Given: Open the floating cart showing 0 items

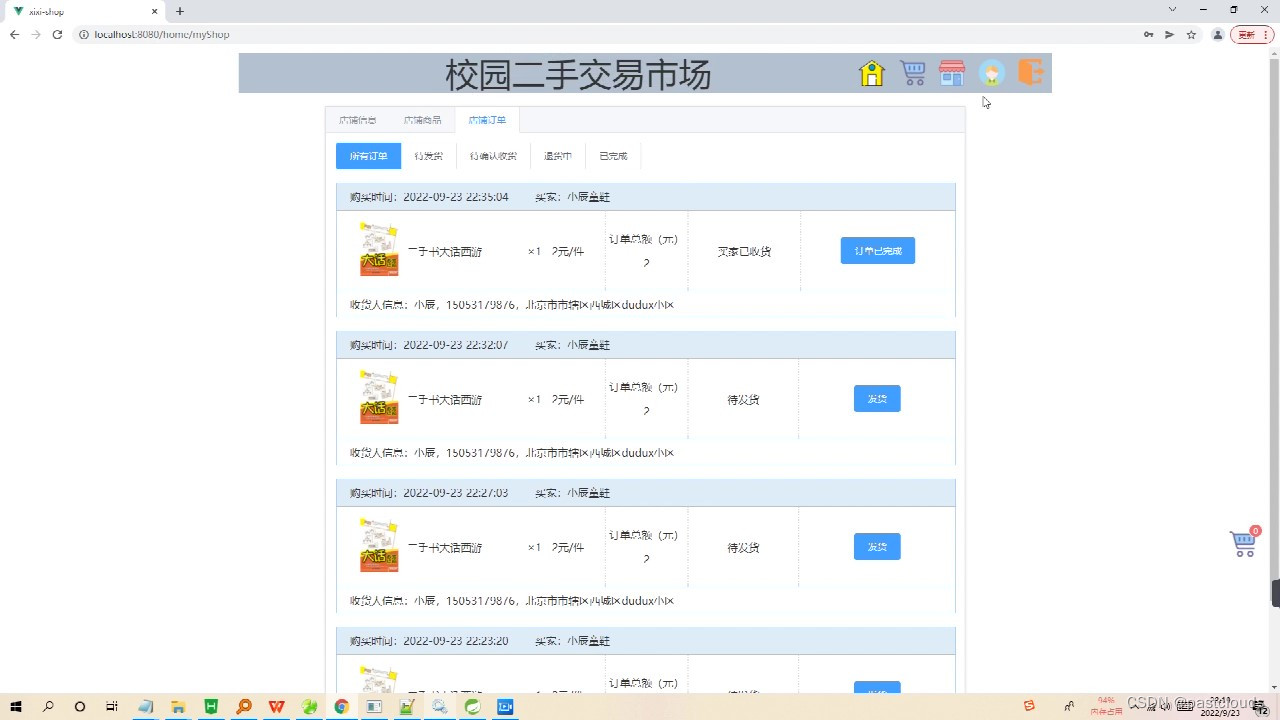Looking at the screenshot, I should (1242, 543).
